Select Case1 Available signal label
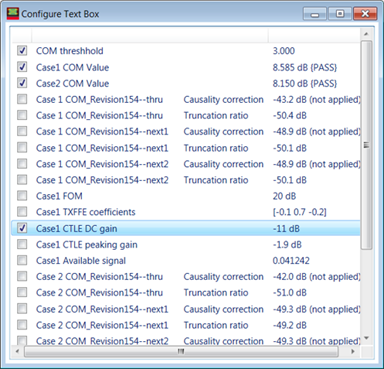 [81, 261]
